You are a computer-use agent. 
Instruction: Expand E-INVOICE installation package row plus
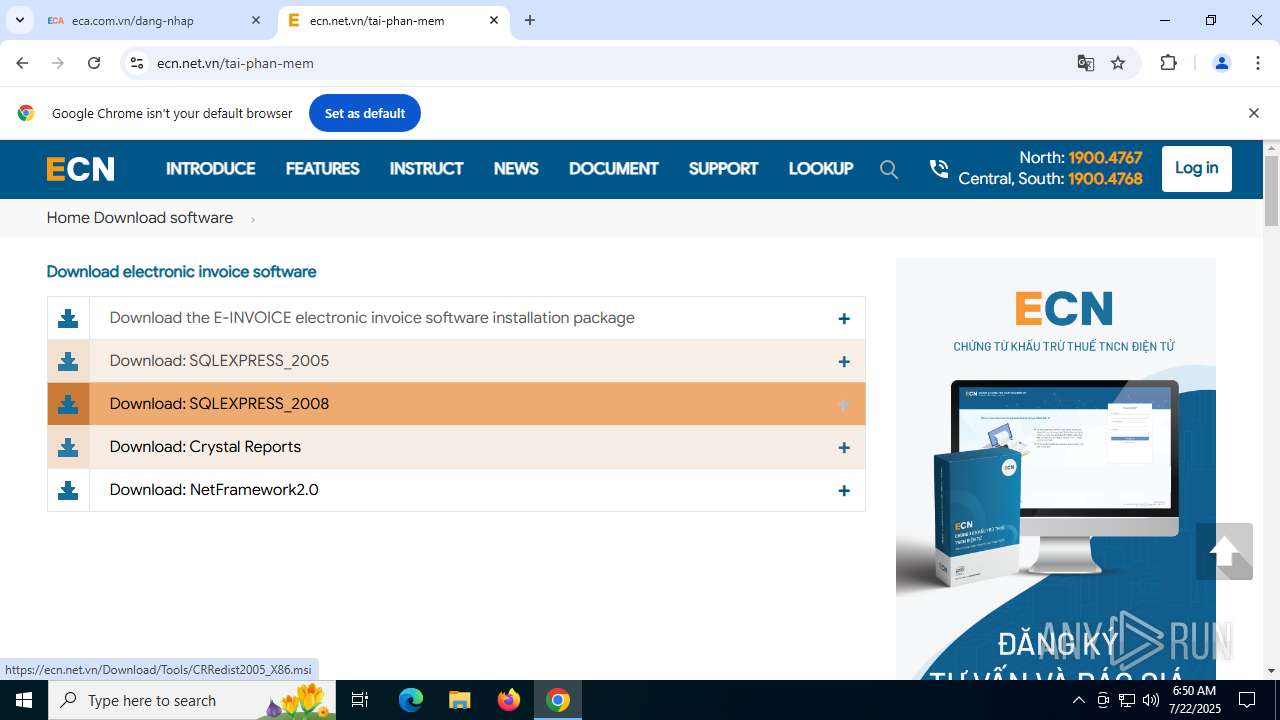tap(844, 319)
